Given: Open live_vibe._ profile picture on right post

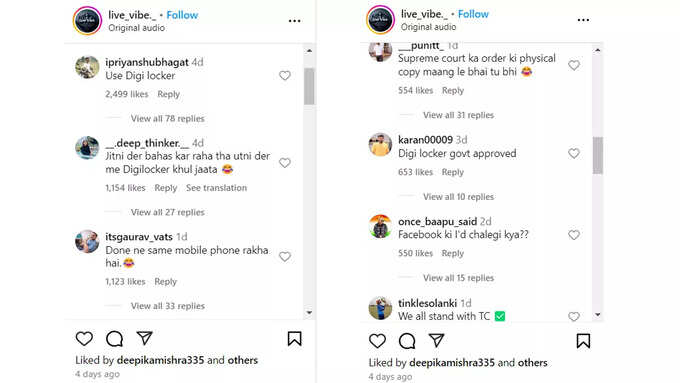Looking at the screenshot, I should [380, 20].
